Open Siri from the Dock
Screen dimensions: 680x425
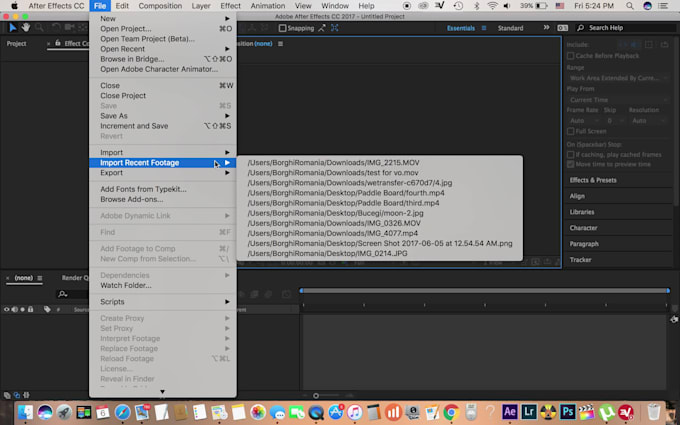point(45,412)
